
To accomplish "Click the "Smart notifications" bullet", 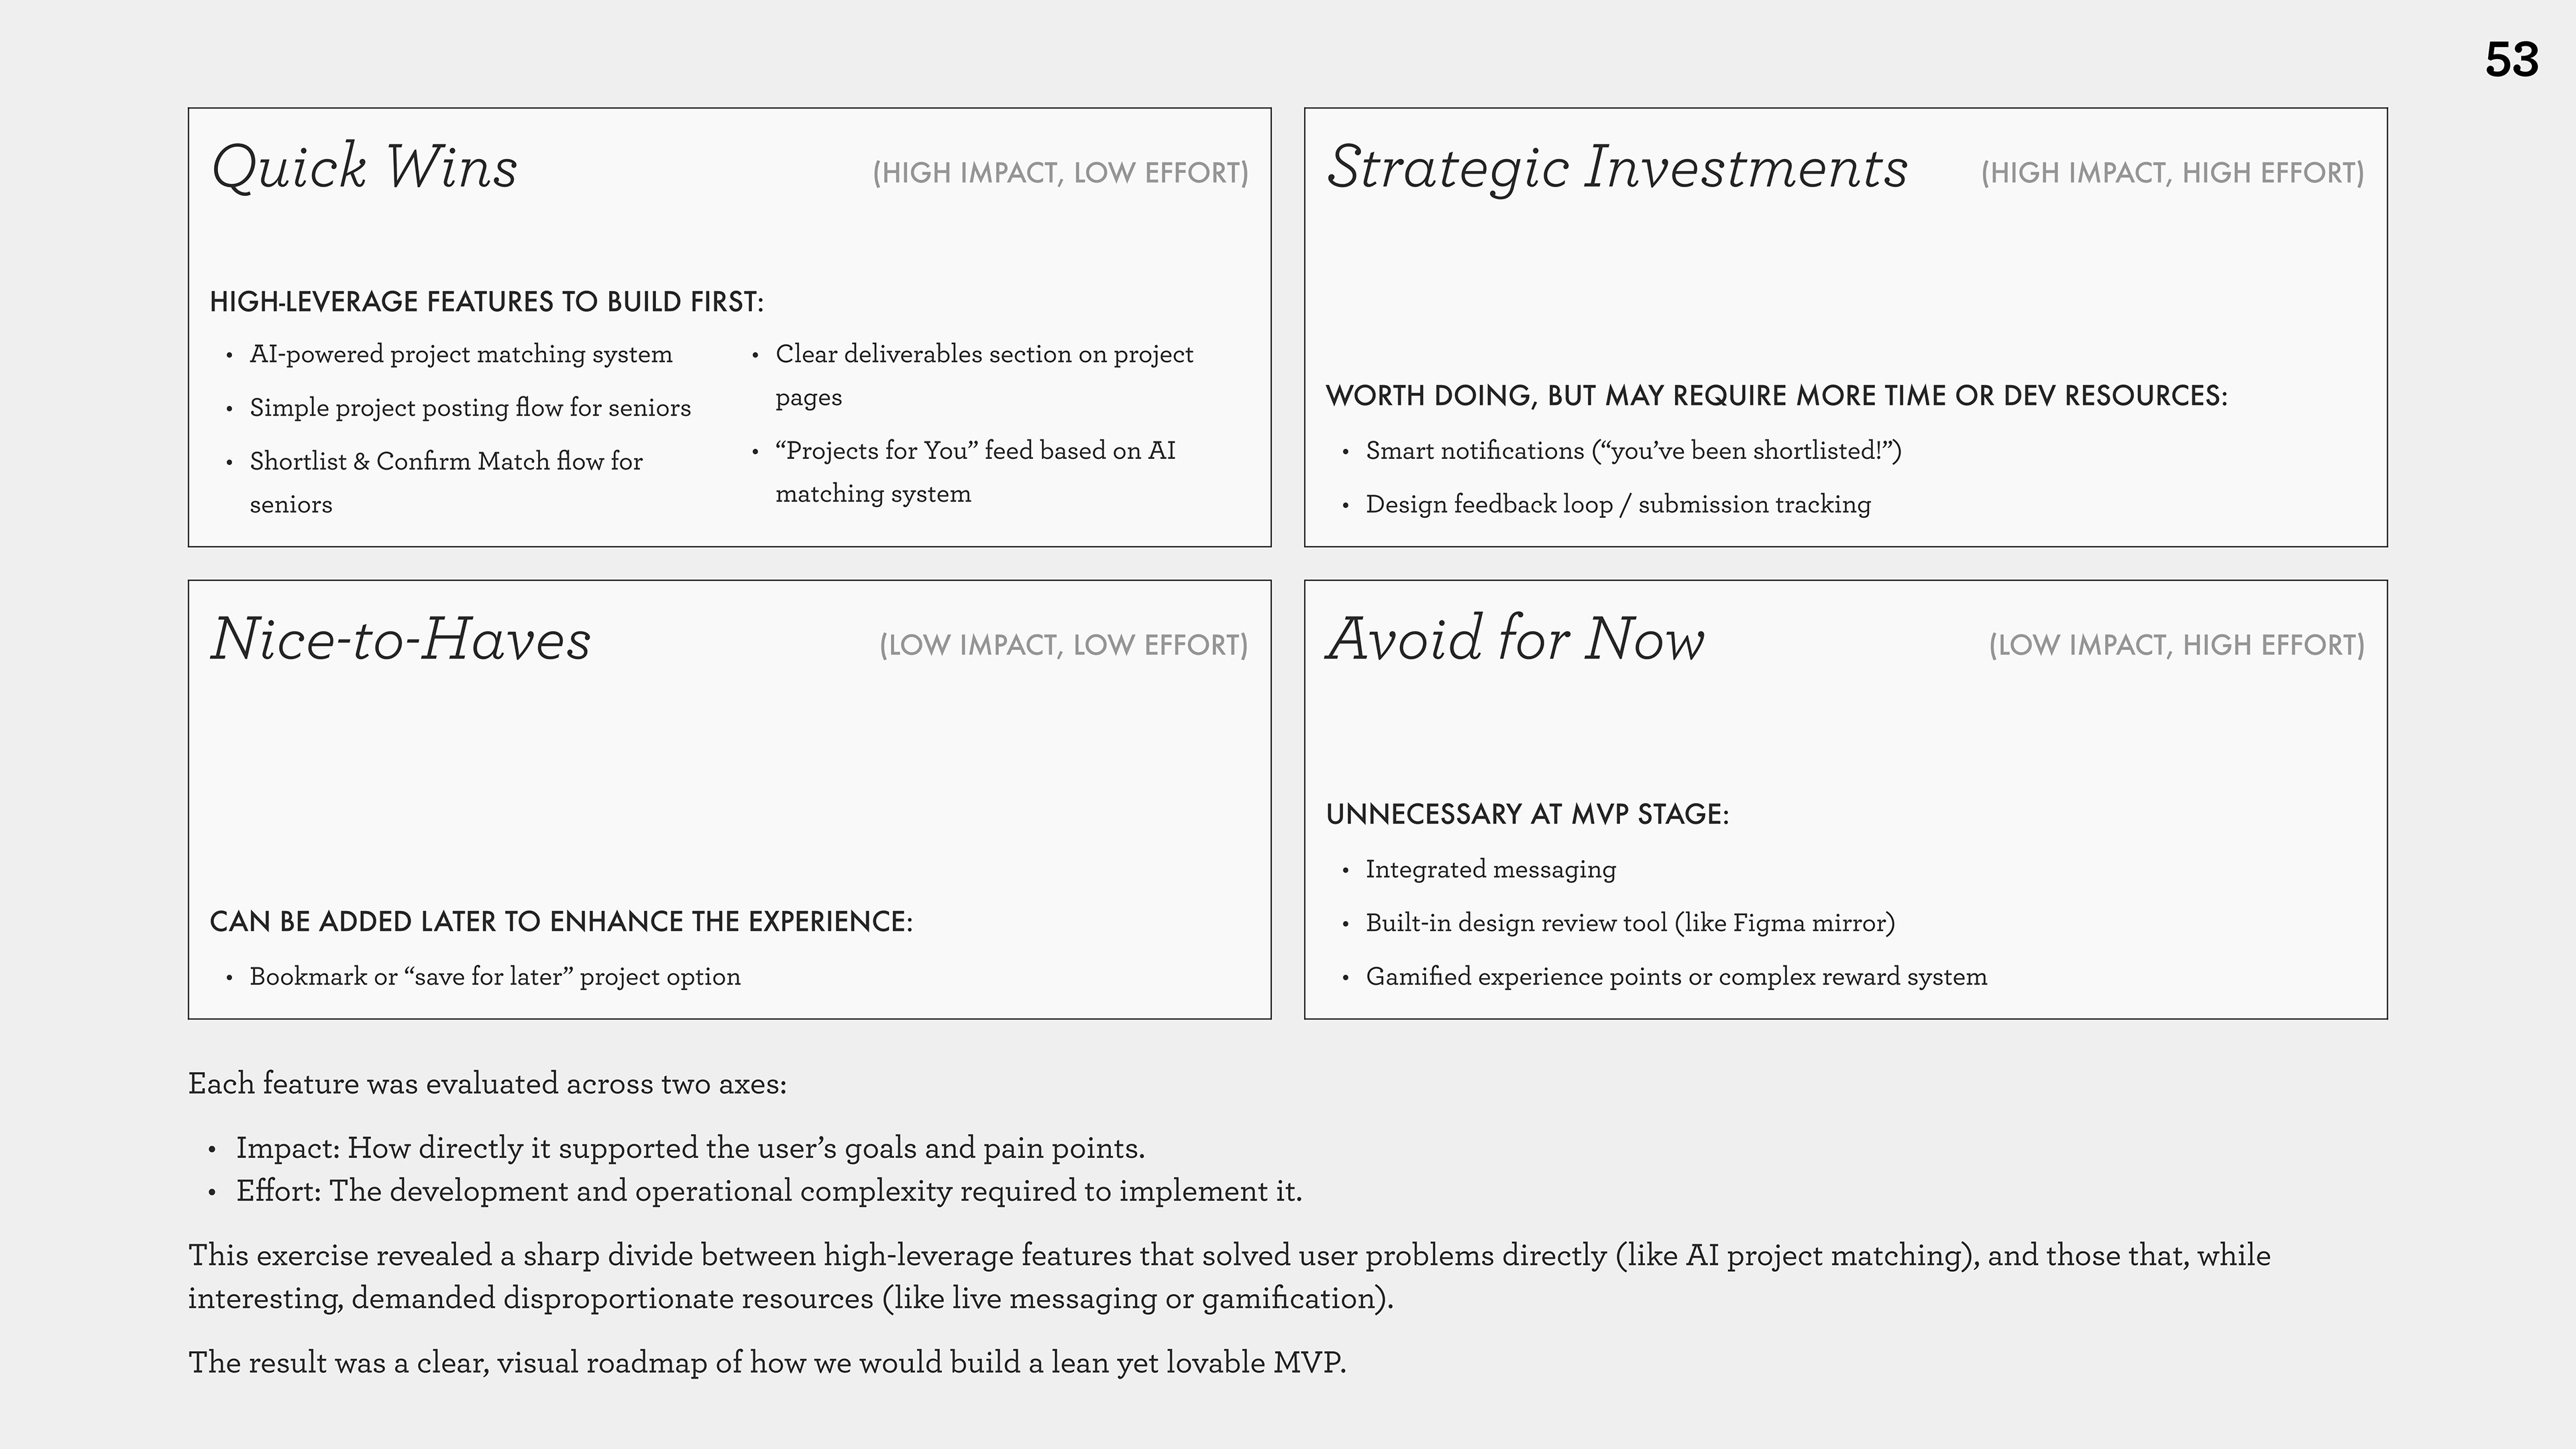I will click(1633, 451).
